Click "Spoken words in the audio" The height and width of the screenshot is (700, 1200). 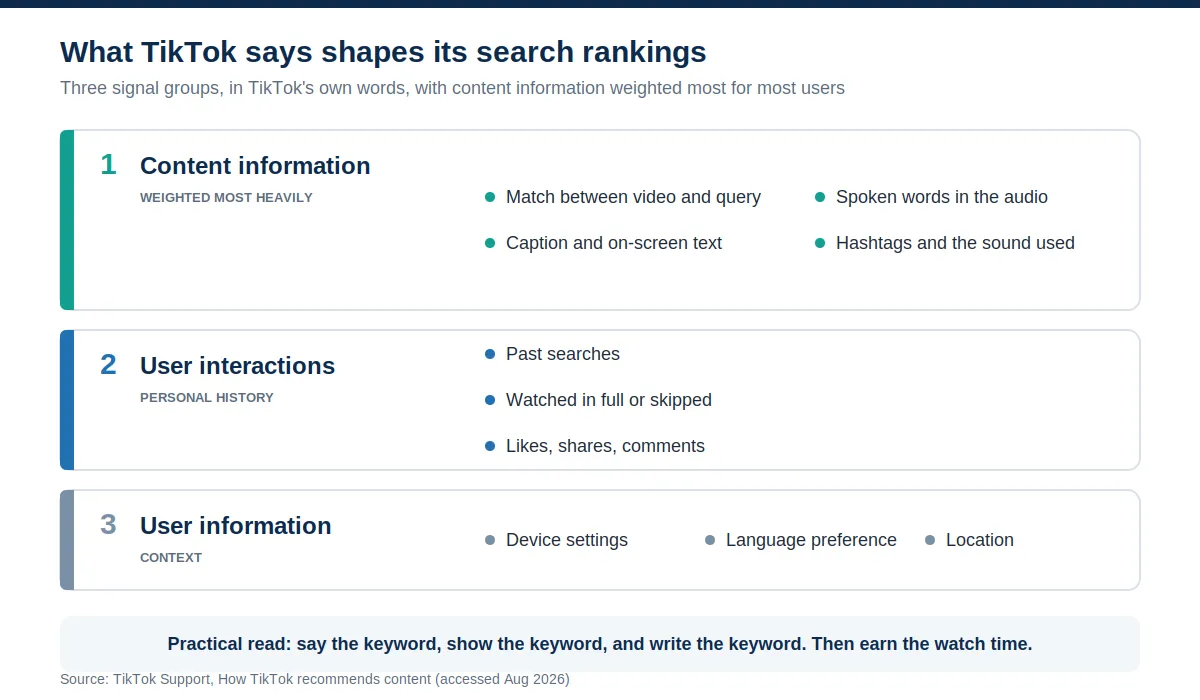tap(942, 197)
